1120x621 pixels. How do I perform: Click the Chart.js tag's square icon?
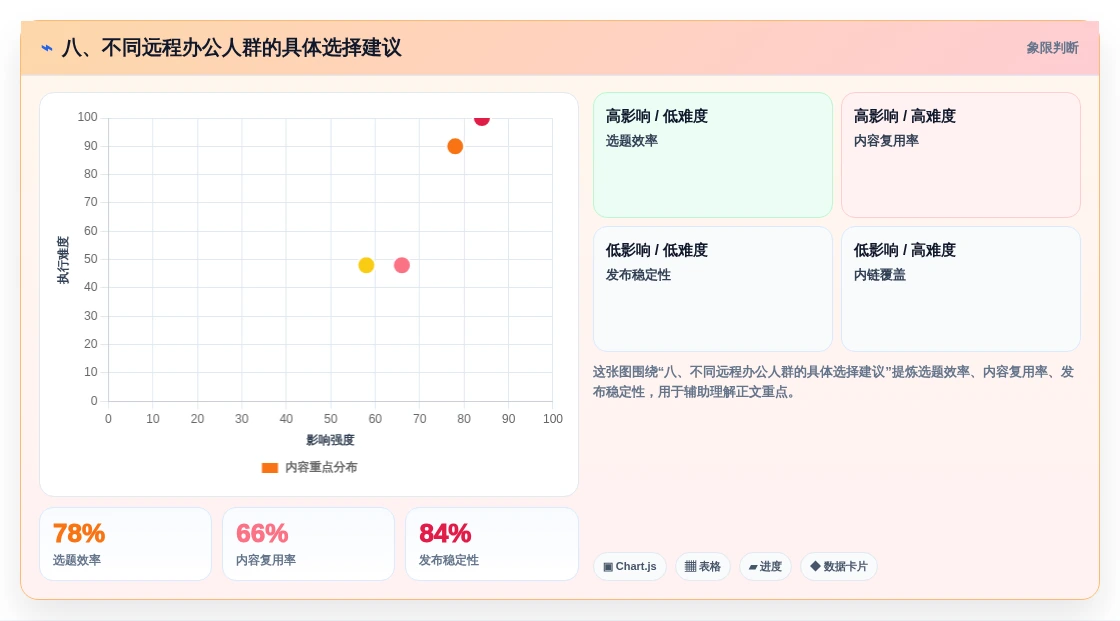(x=608, y=567)
